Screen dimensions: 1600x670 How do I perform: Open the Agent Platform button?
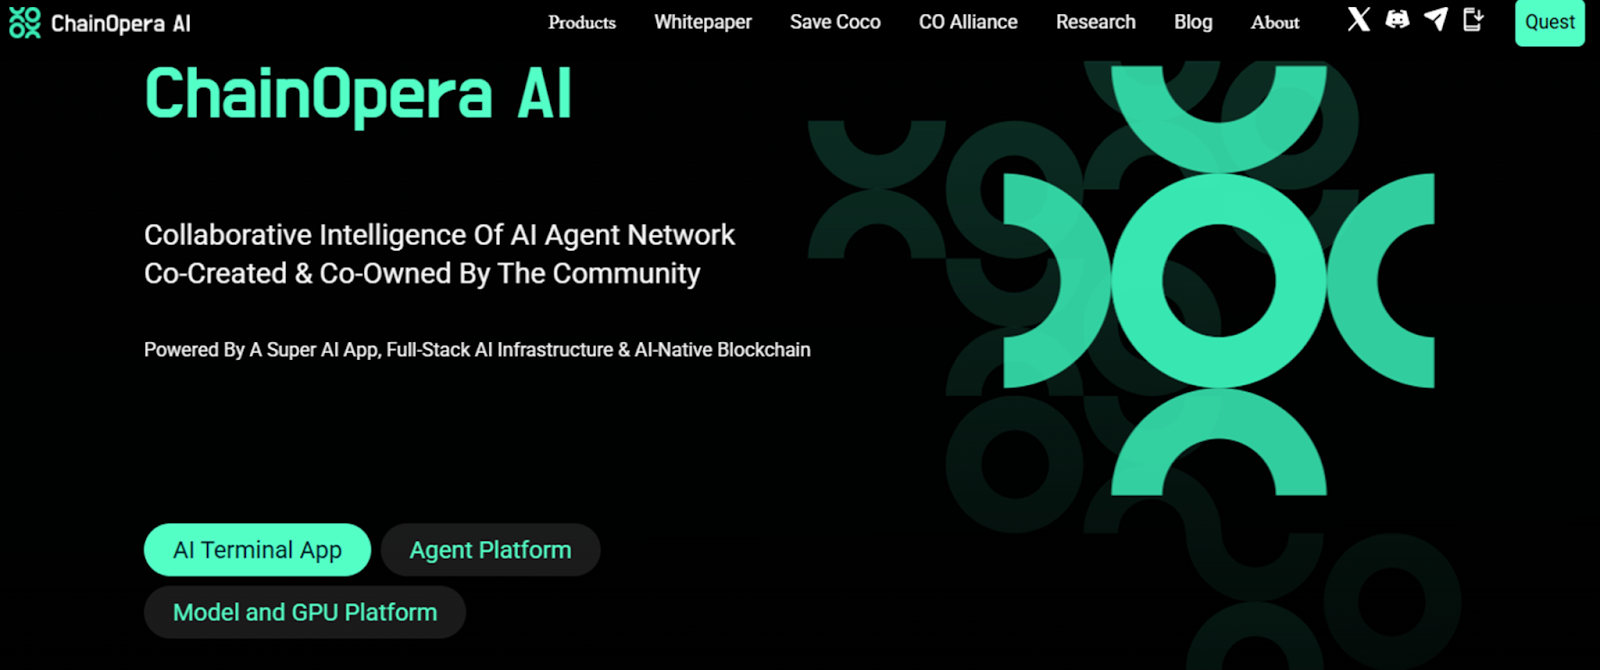tap(490, 550)
